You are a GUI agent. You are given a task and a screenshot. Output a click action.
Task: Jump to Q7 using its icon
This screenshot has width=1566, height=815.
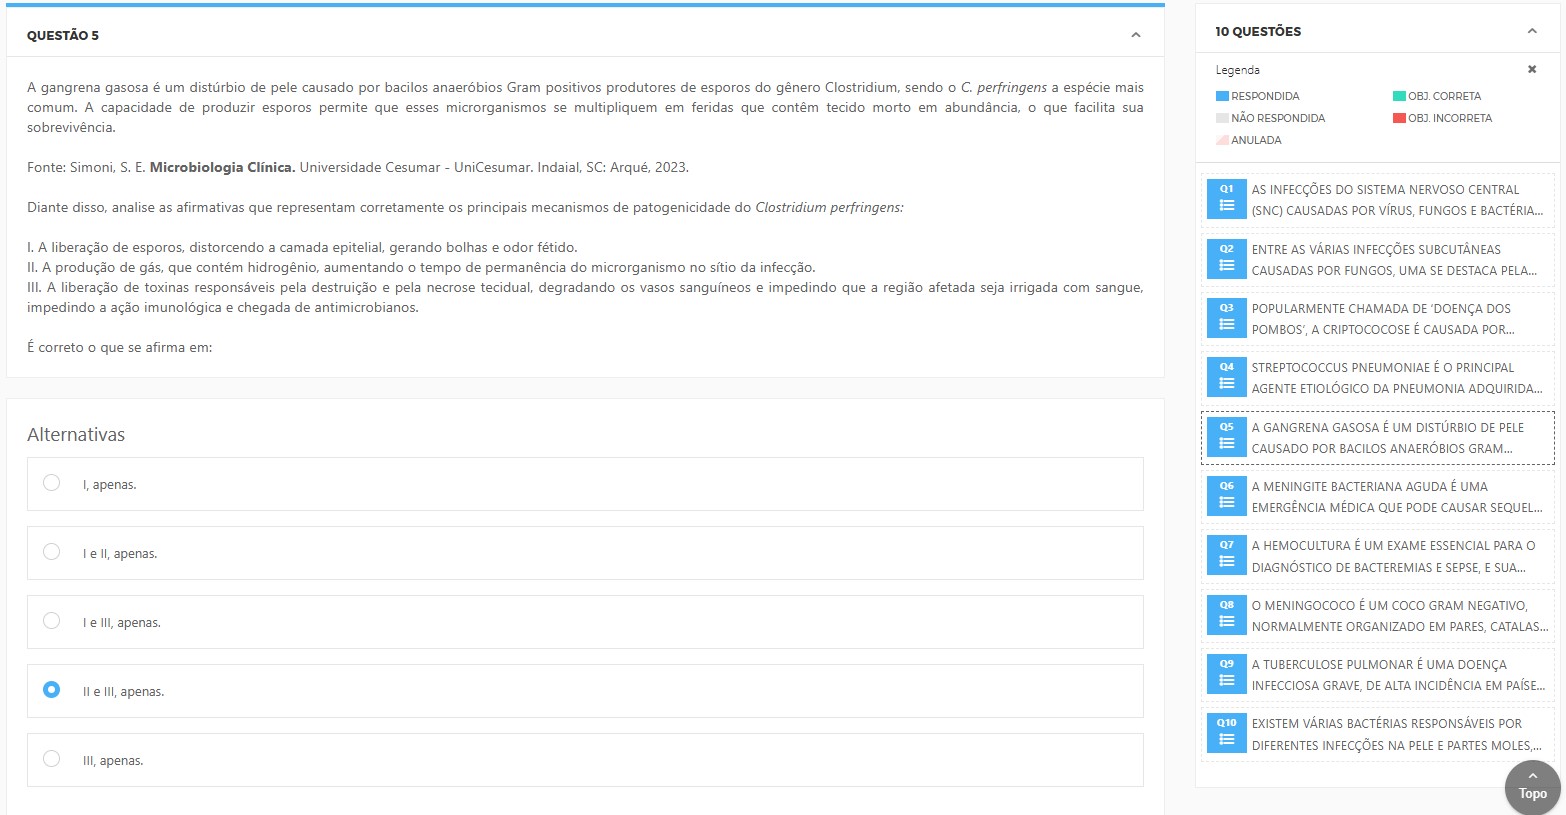pyautogui.click(x=1226, y=556)
